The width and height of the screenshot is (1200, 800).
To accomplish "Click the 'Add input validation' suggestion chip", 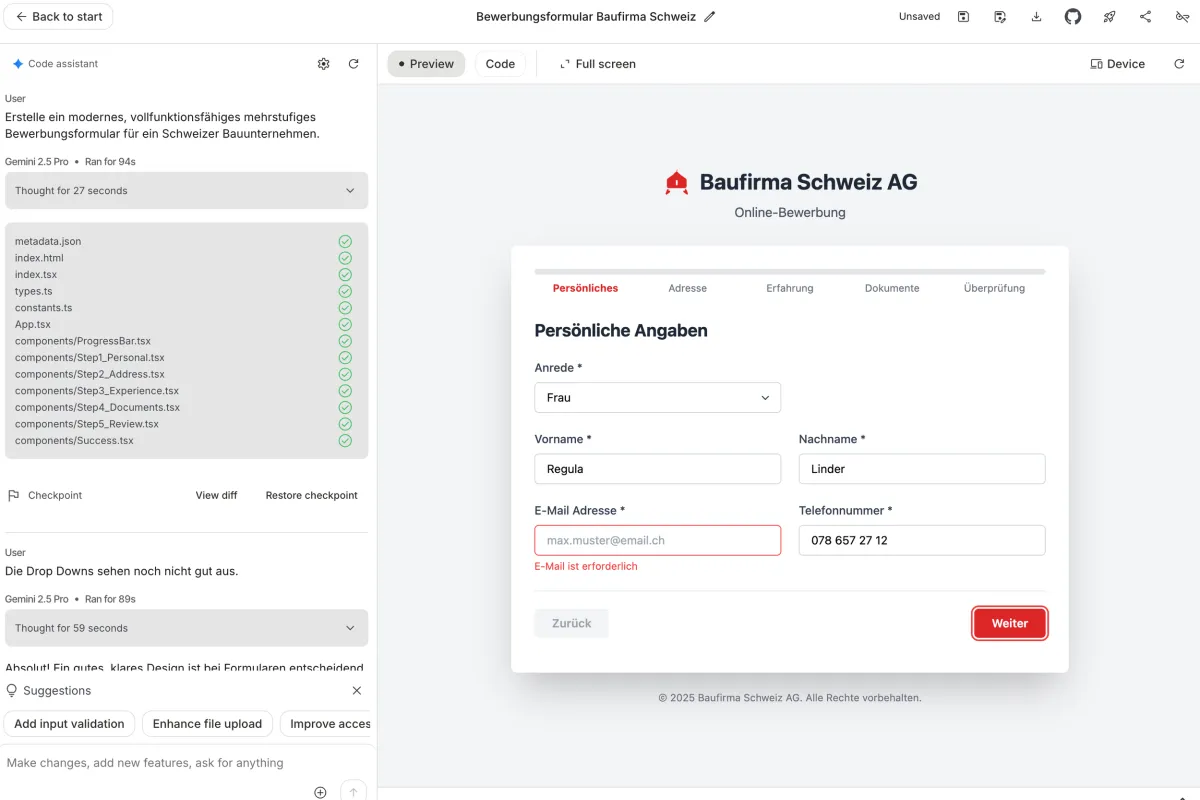I will [69, 723].
